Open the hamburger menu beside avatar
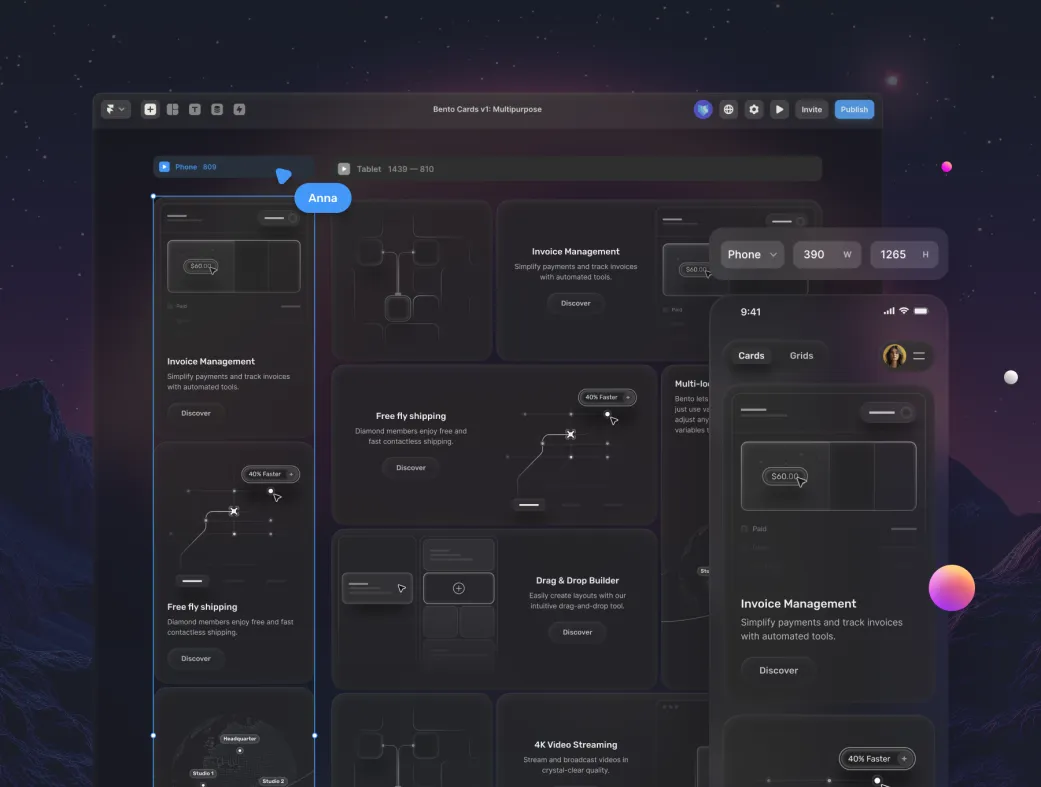 (919, 355)
